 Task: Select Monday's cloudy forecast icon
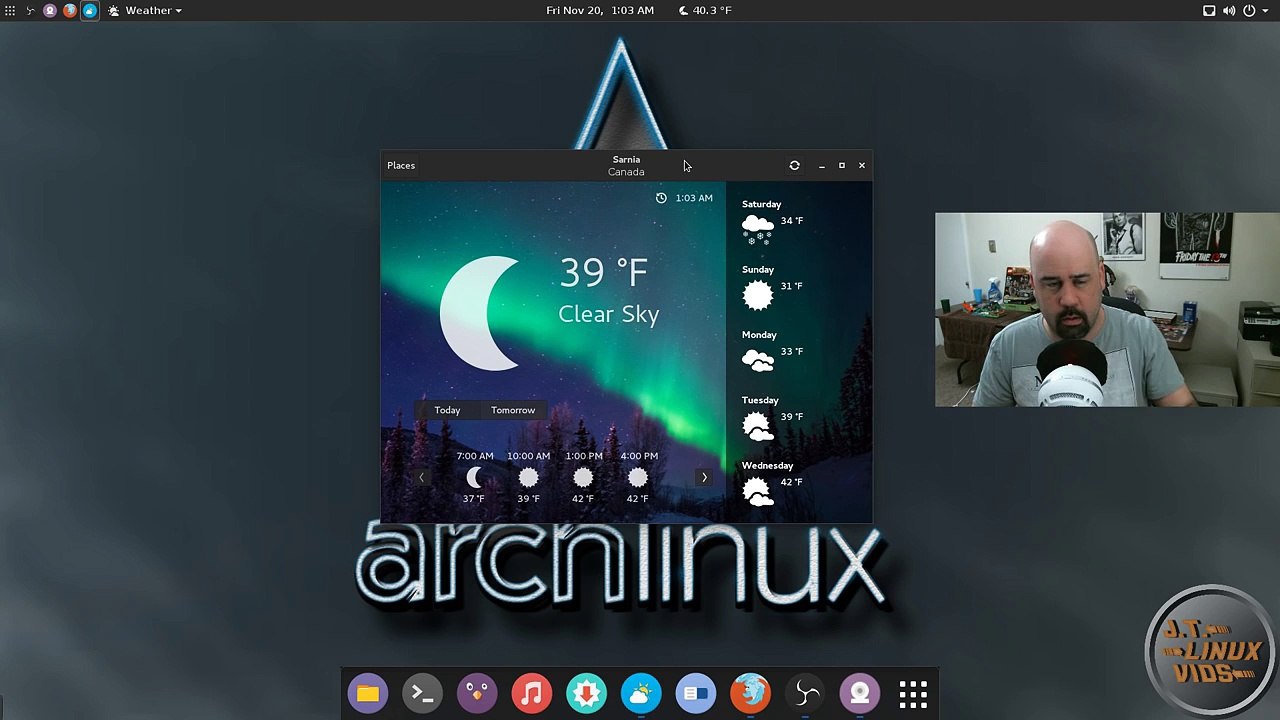758,359
